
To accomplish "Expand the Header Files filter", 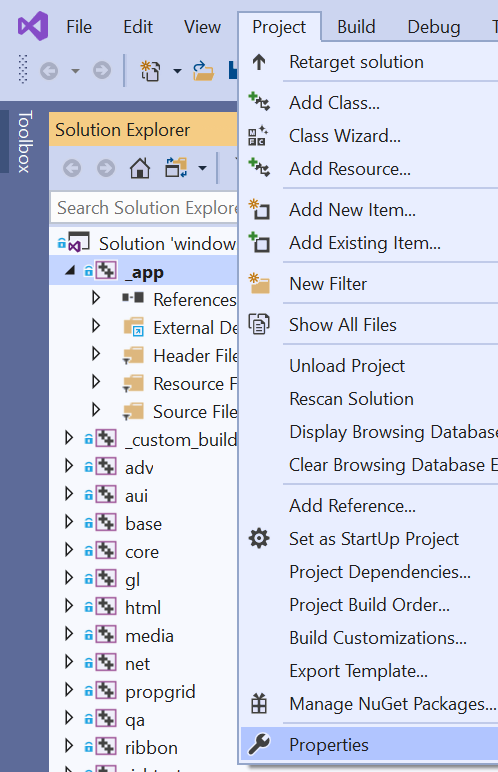I will point(96,354).
